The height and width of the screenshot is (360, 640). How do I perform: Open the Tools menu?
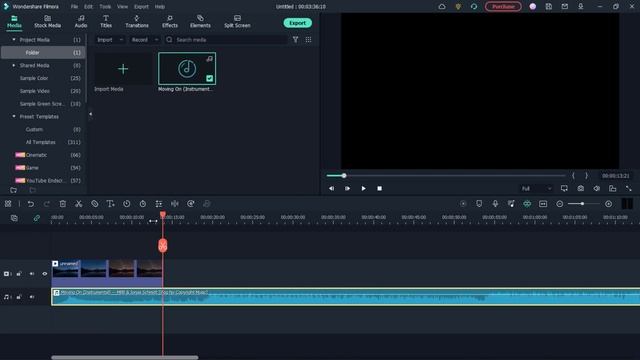105,7
